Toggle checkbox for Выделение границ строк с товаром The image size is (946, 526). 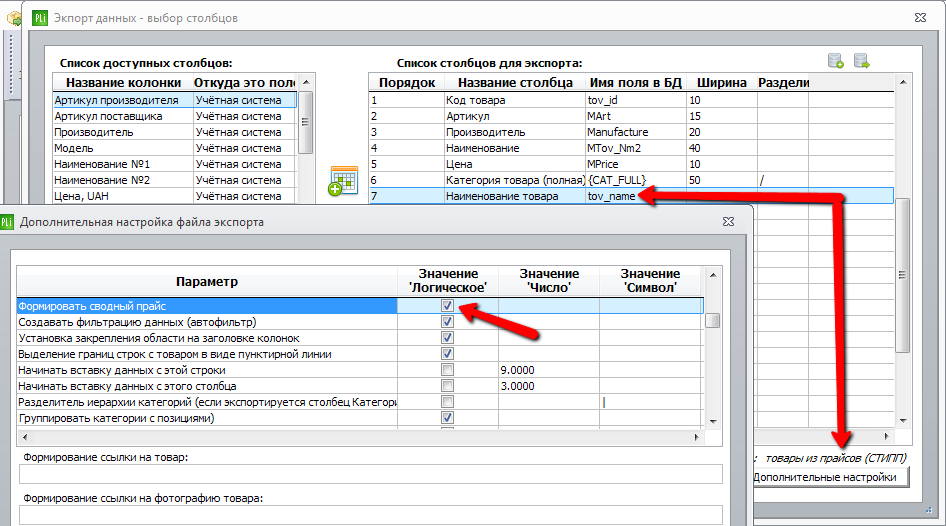[447, 354]
